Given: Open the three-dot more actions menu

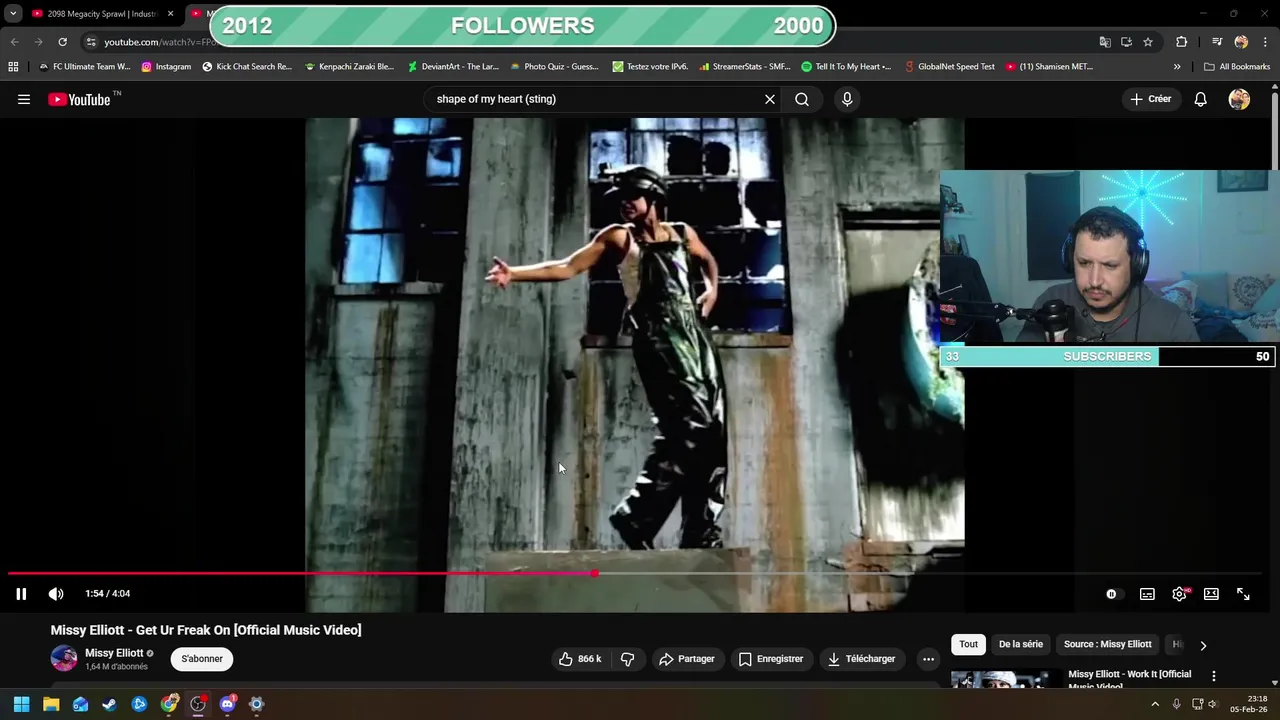Looking at the screenshot, I should [928, 659].
